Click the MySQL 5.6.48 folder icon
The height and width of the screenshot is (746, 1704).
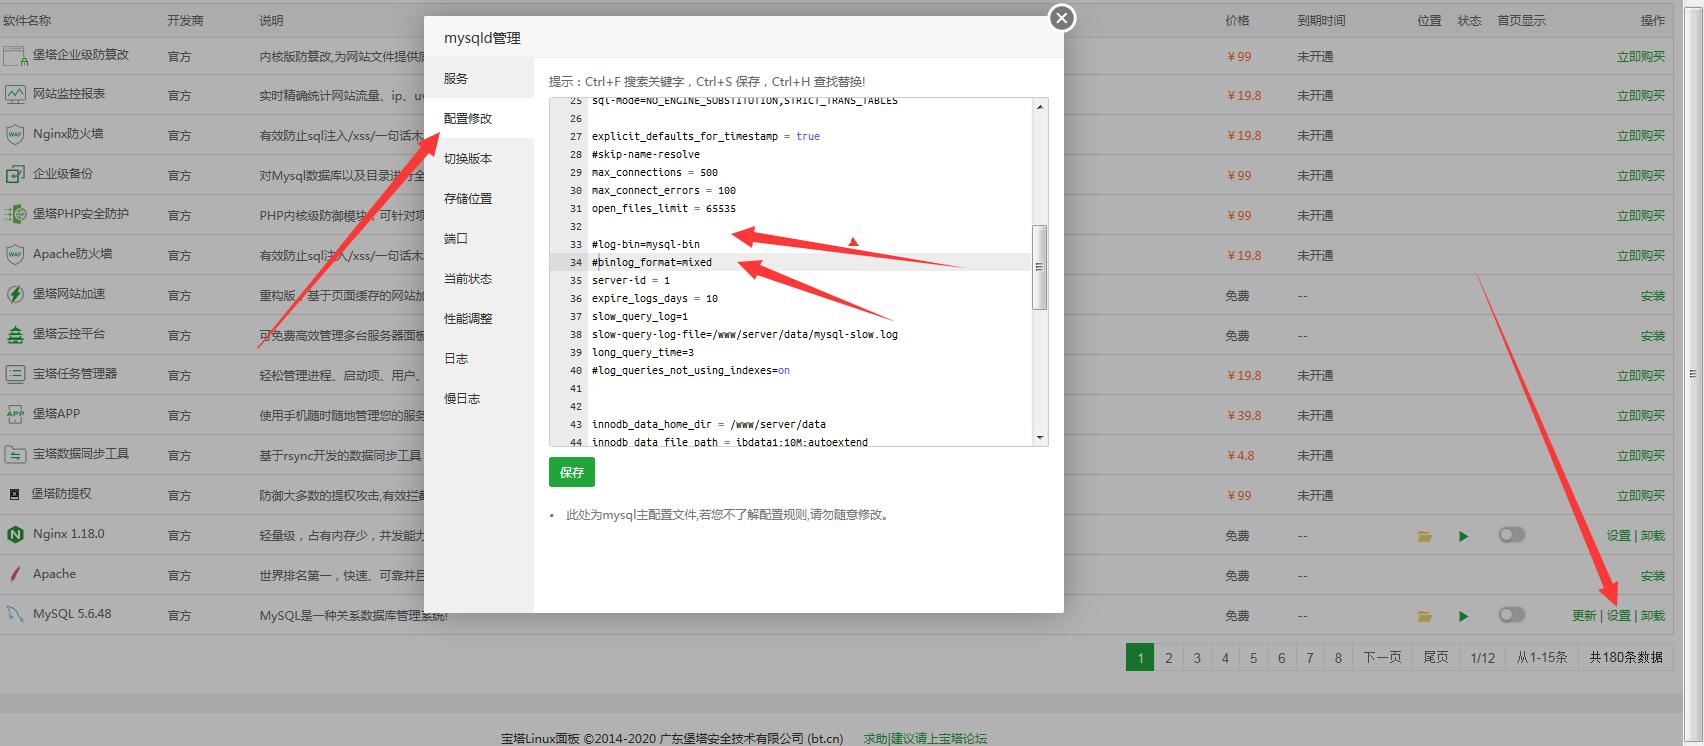1424,616
